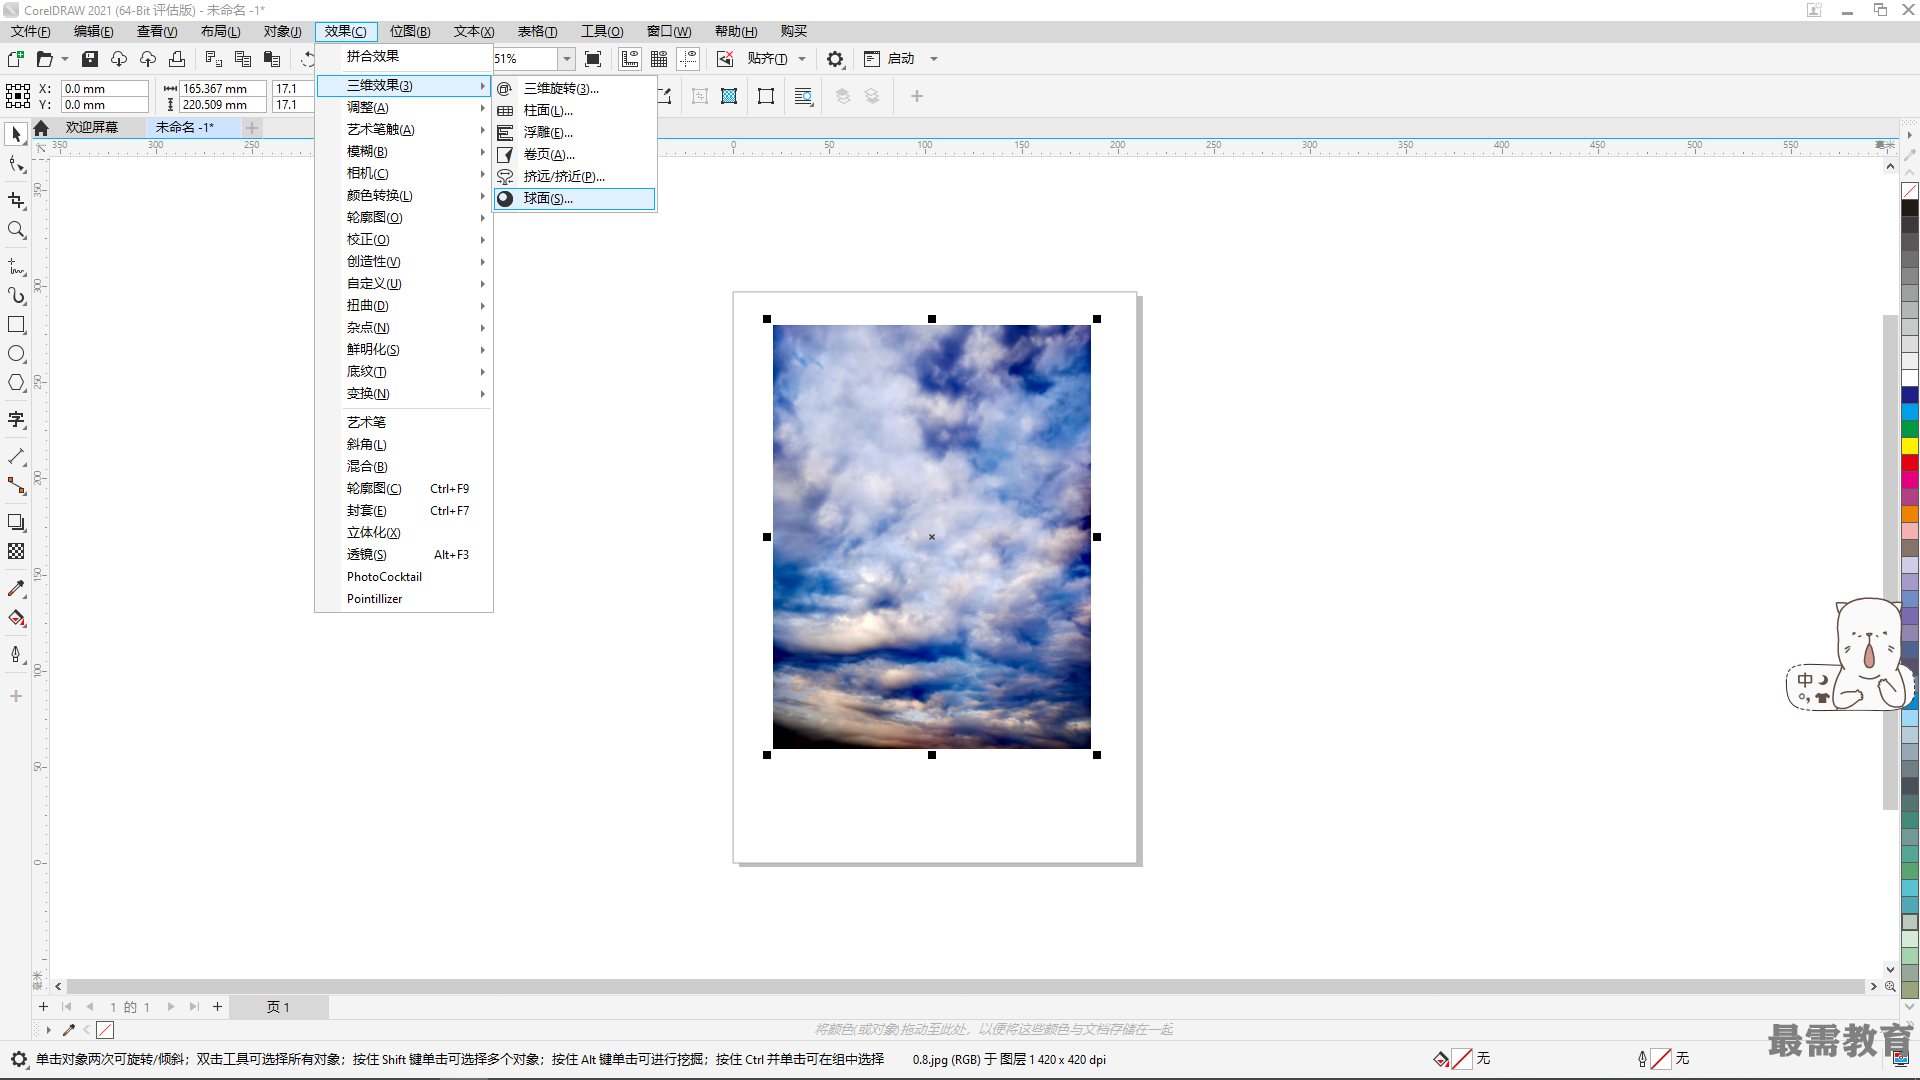Click the horizontal scrollbar
The width and height of the screenshot is (1920, 1080).
point(965,986)
